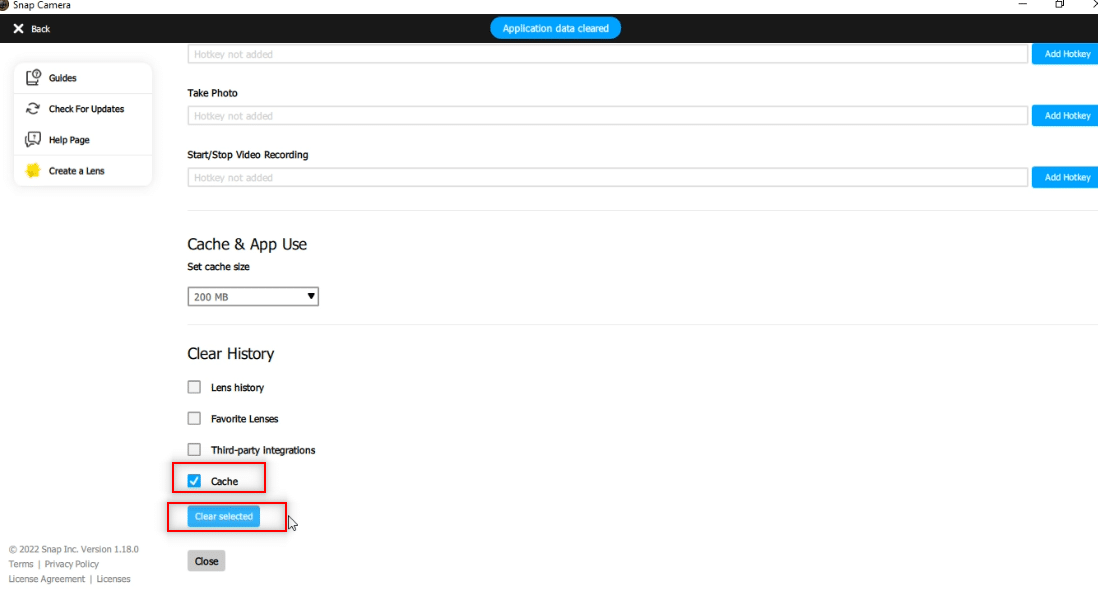This screenshot has height=591, width=1098.
Task: Click the topmost hotkey input field
Action: pyautogui.click(x=607, y=54)
